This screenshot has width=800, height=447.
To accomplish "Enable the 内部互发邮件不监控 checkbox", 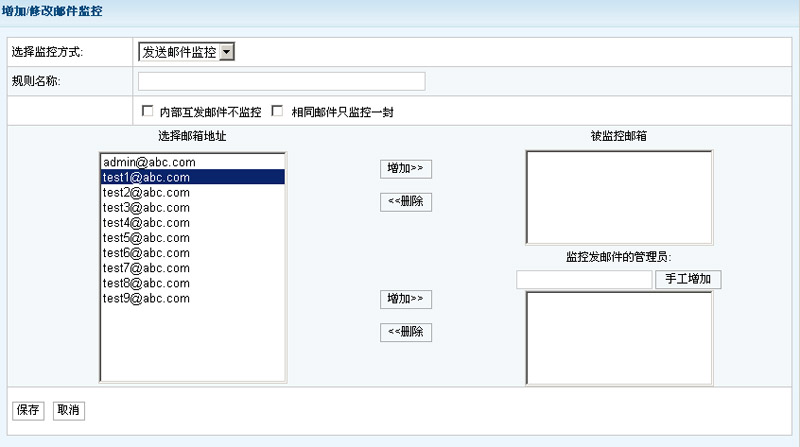I will point(148,112).
